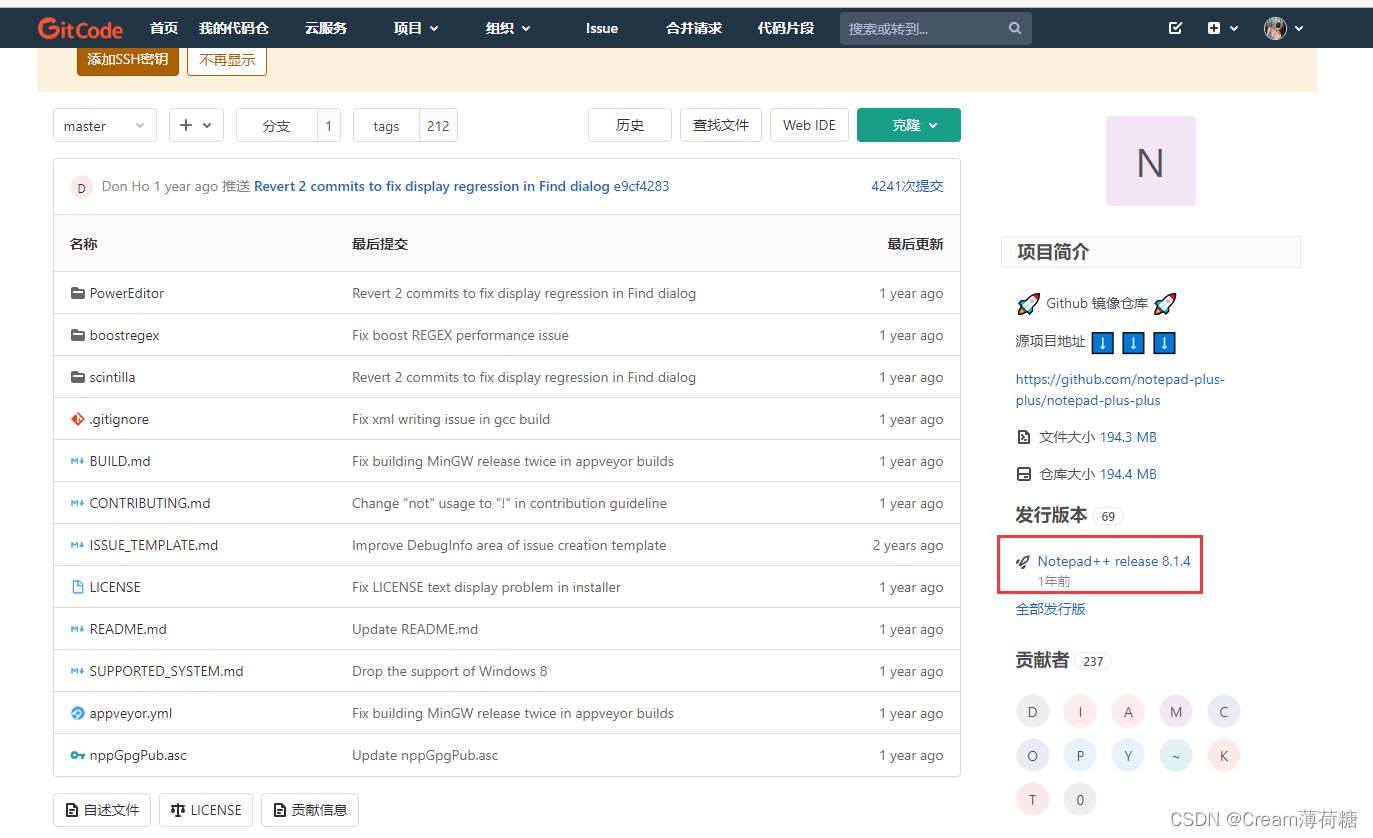
Task: Click the 发行版本 count badge 69
Action: point(1108,516)
